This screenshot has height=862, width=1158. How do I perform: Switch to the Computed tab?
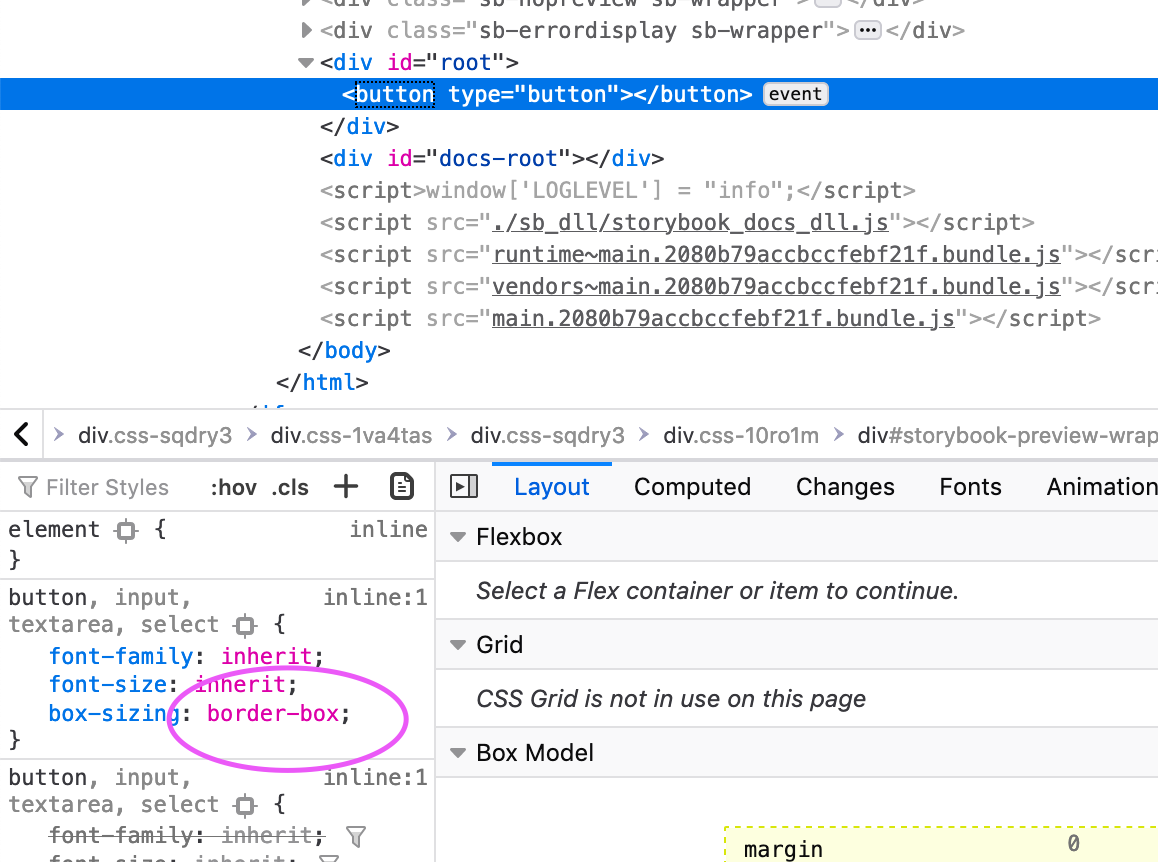click(692, 487)
